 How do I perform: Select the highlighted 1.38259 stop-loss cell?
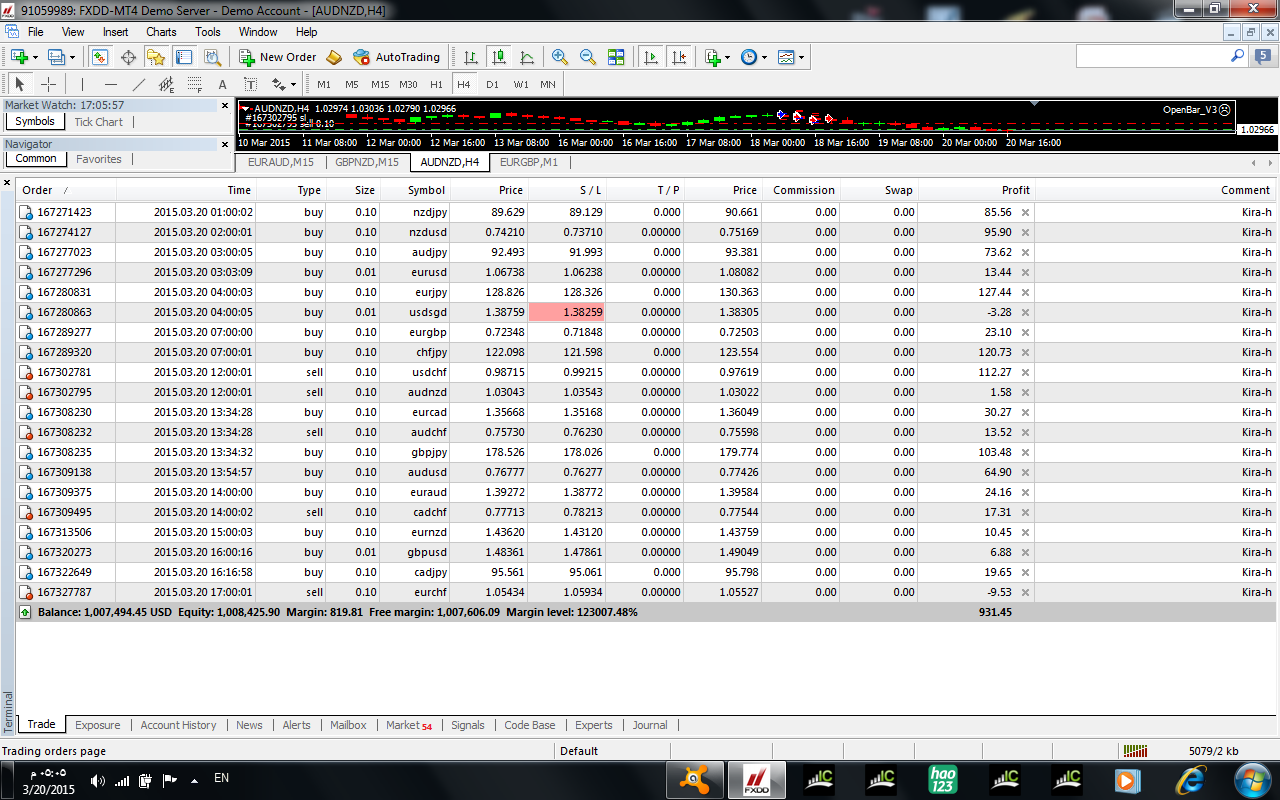tap(566, 312)
